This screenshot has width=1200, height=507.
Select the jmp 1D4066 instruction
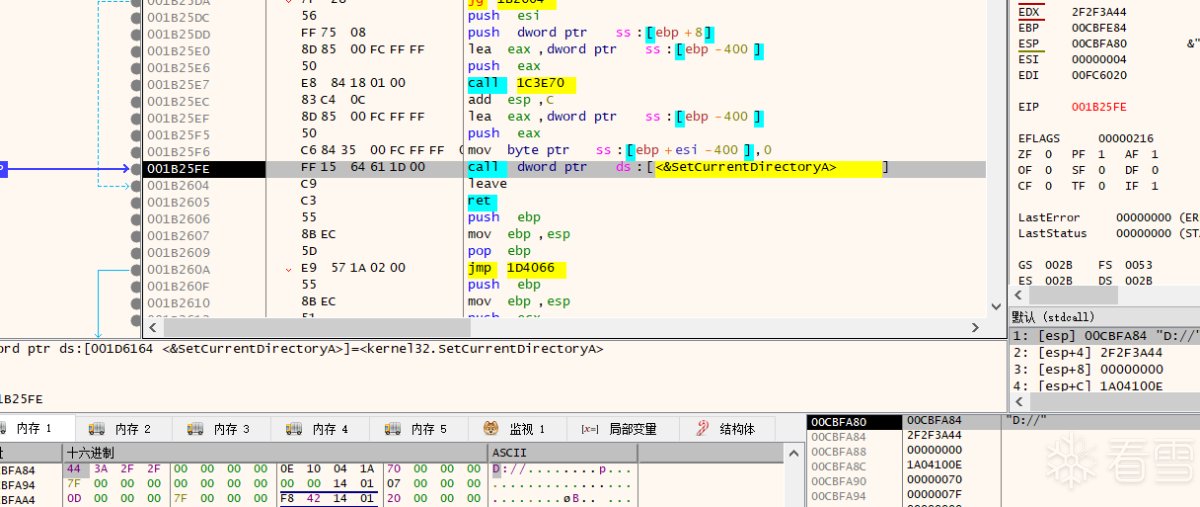click(516, 268)
